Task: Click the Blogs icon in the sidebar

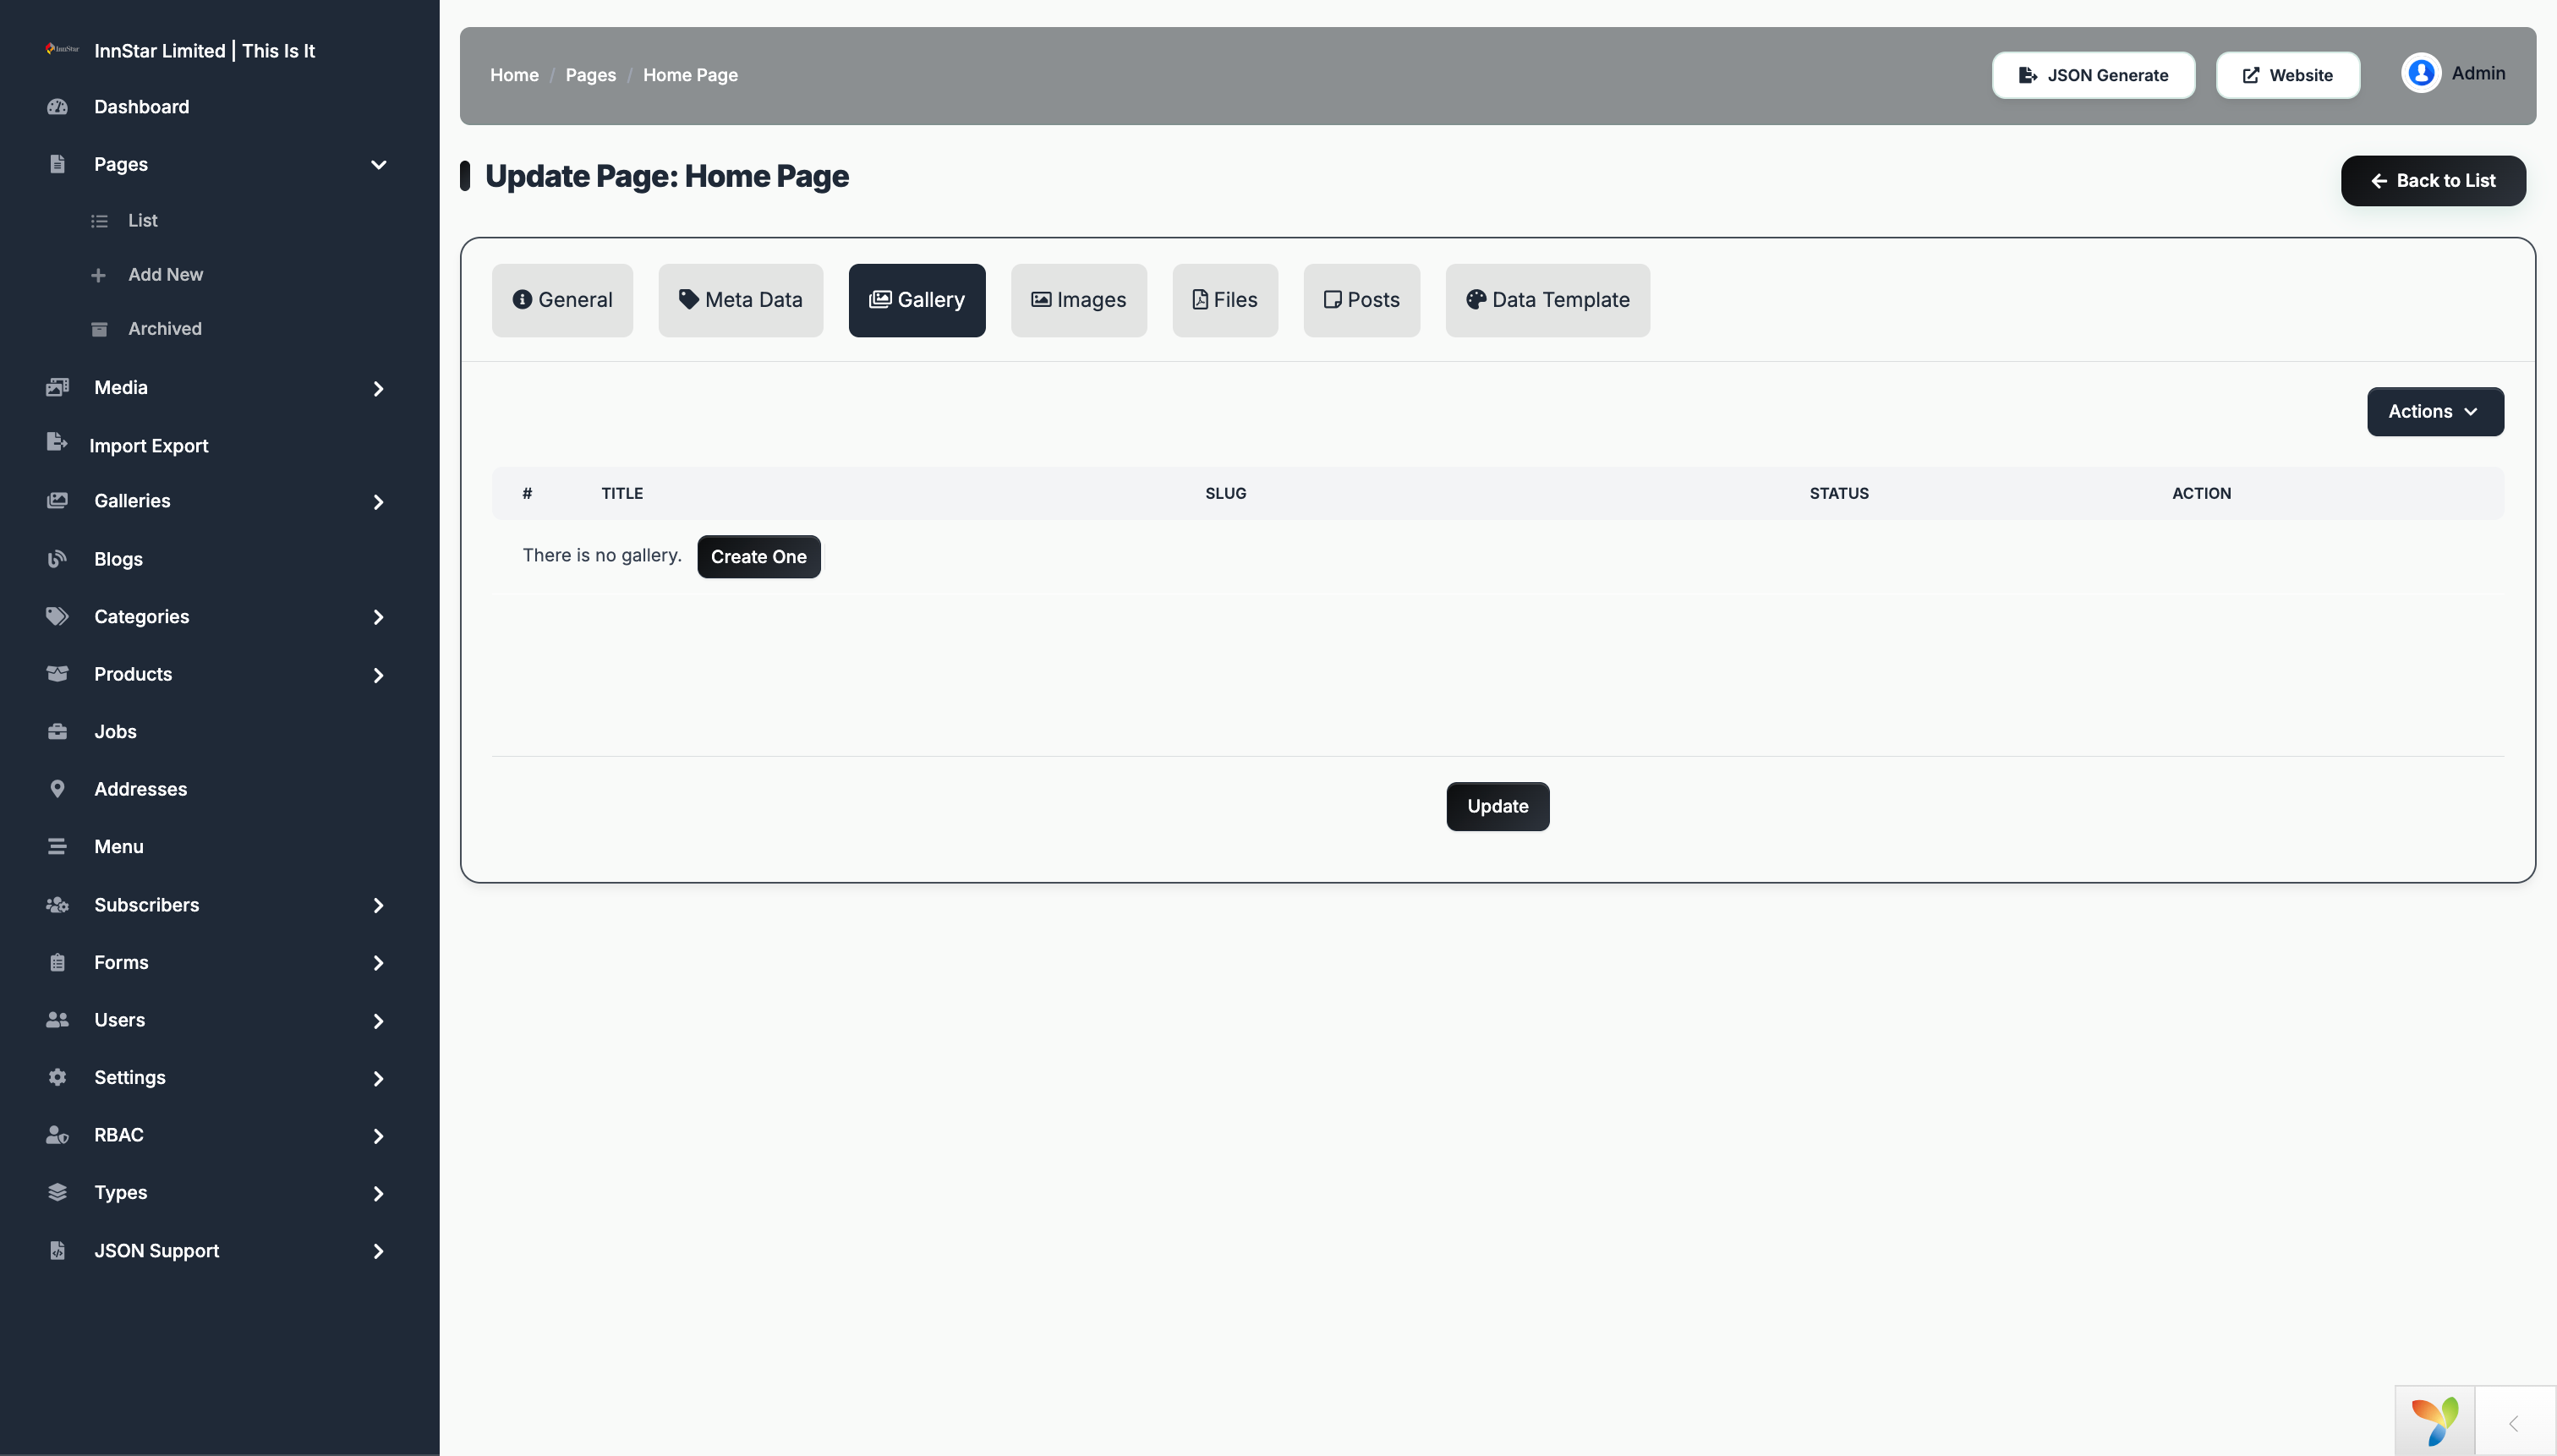Action: 57,559
